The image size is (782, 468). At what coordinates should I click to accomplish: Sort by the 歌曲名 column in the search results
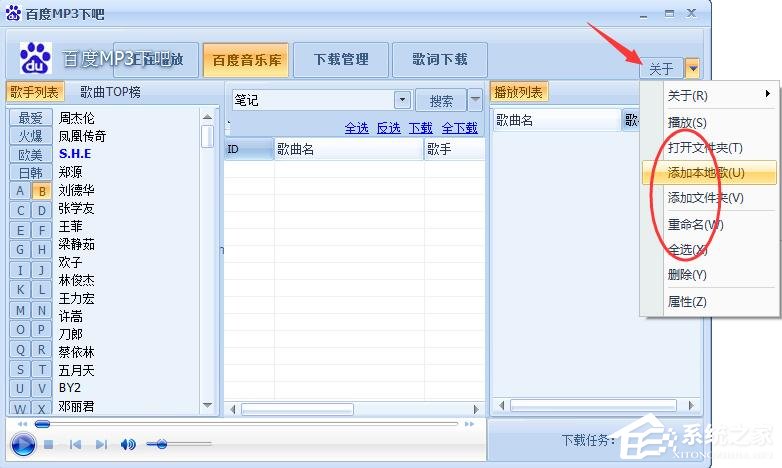(x=349, y=149)
